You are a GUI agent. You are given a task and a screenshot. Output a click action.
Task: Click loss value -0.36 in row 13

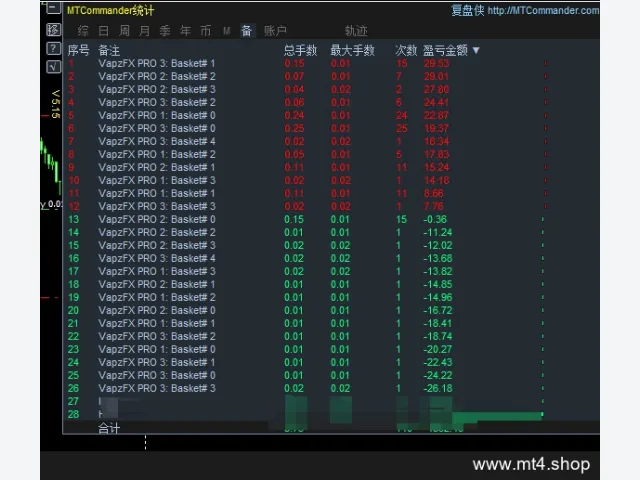pos(435,219)
